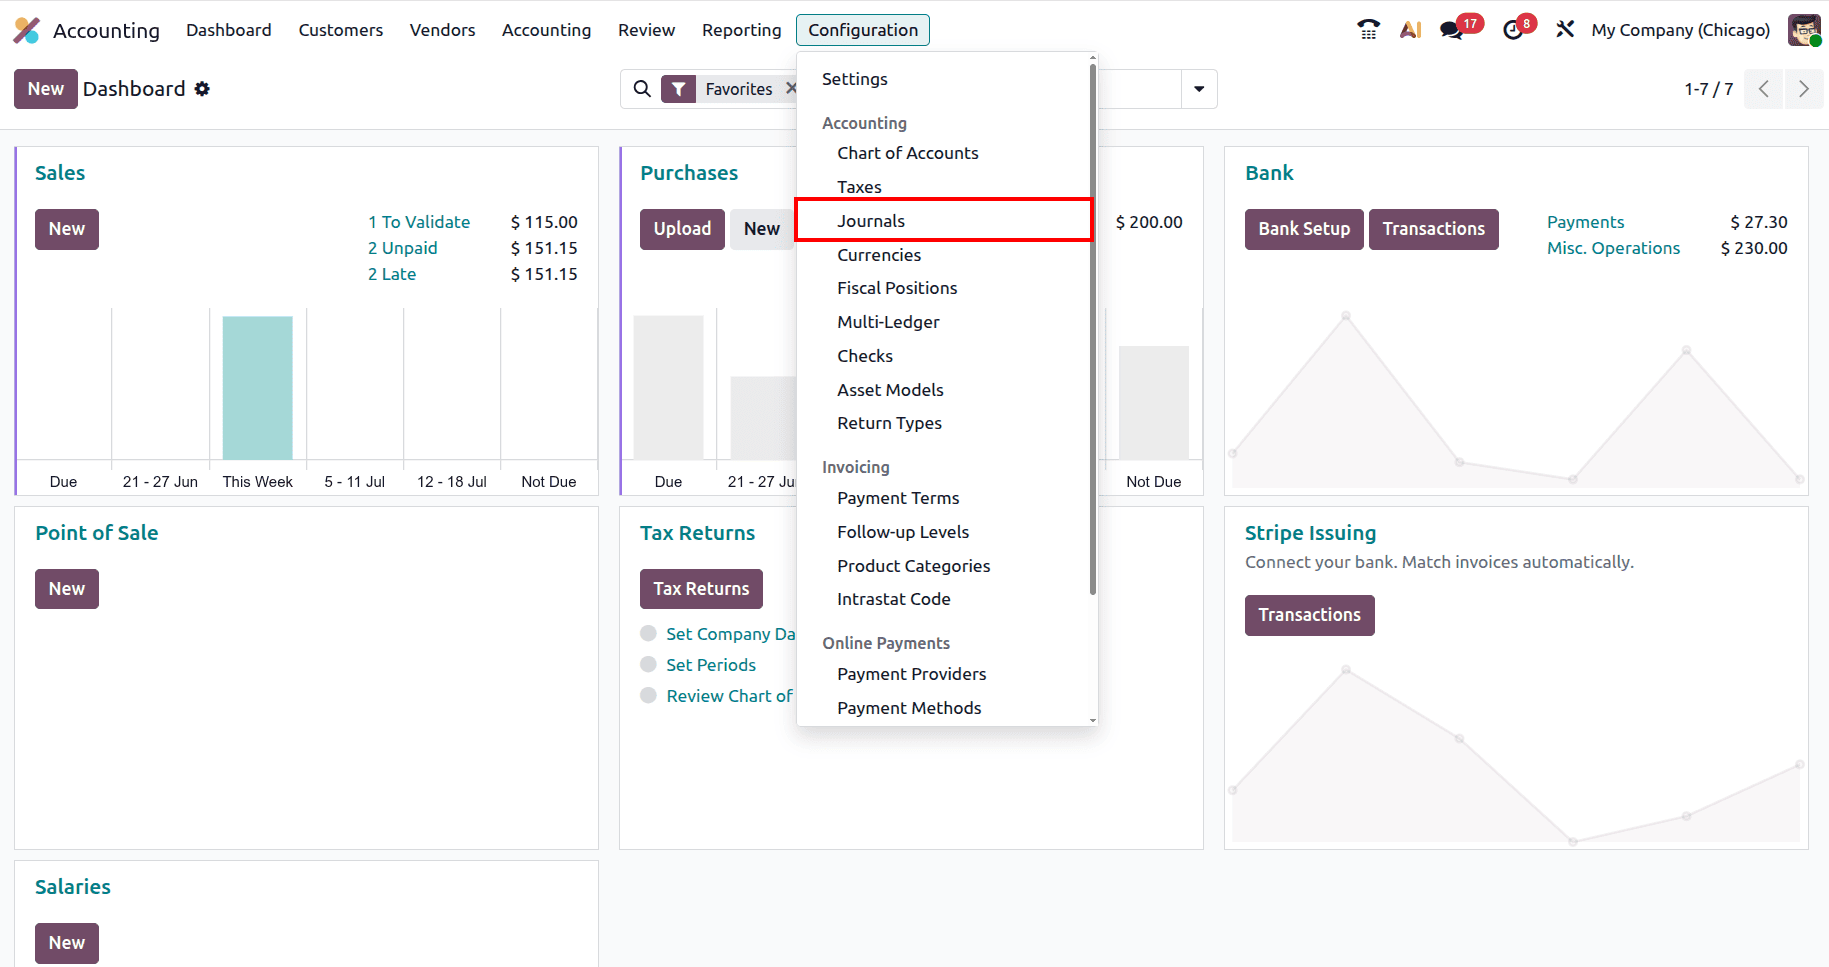Screen dimensions: 1829x967
Task: Click Transactions in the Stripe Issuing card
Action: [x=1310, y=615]
